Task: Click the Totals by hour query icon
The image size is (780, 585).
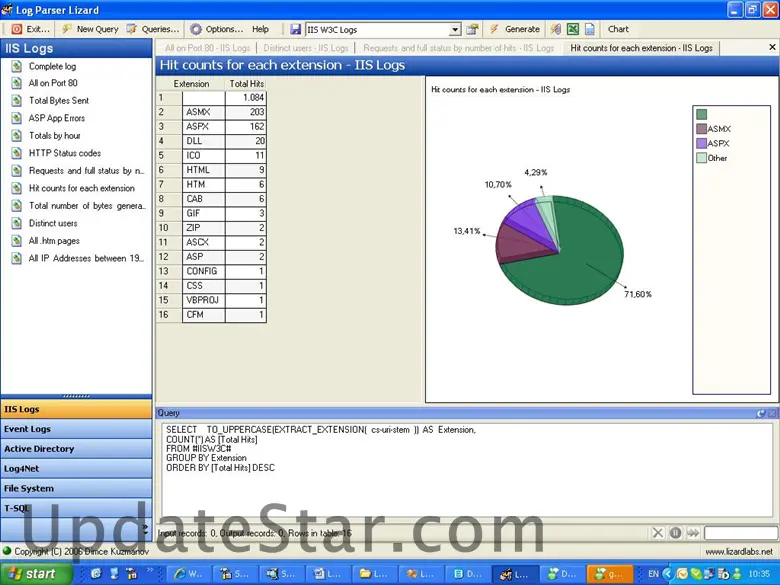Action: pyautogui.click(x=16, y=135)
